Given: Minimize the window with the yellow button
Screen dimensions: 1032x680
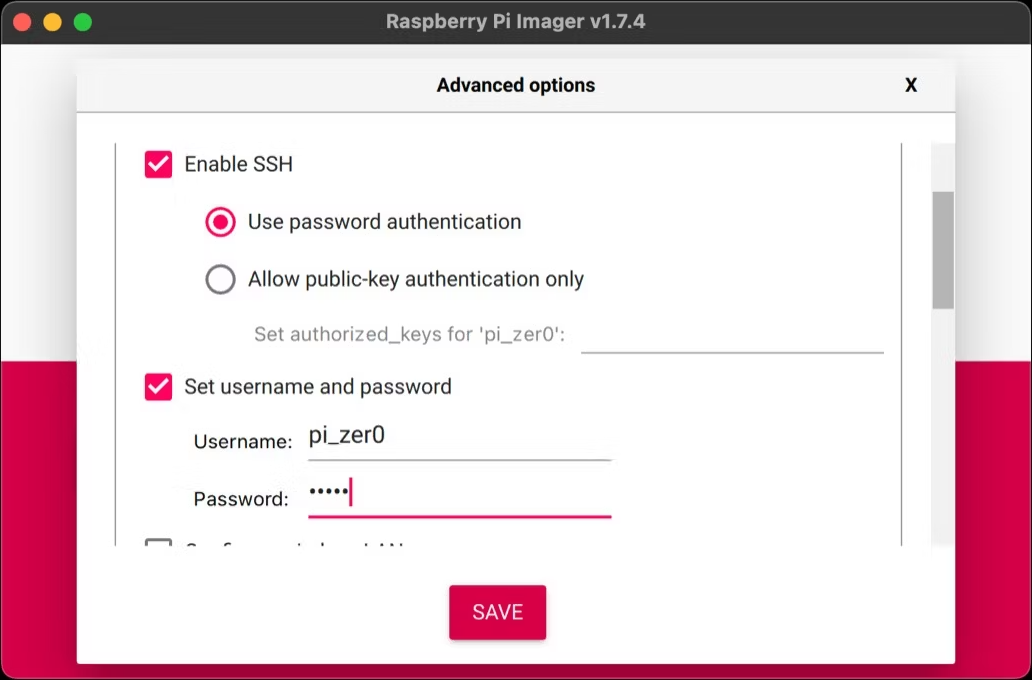Looking at the screenshot, I should coord(52,21).
